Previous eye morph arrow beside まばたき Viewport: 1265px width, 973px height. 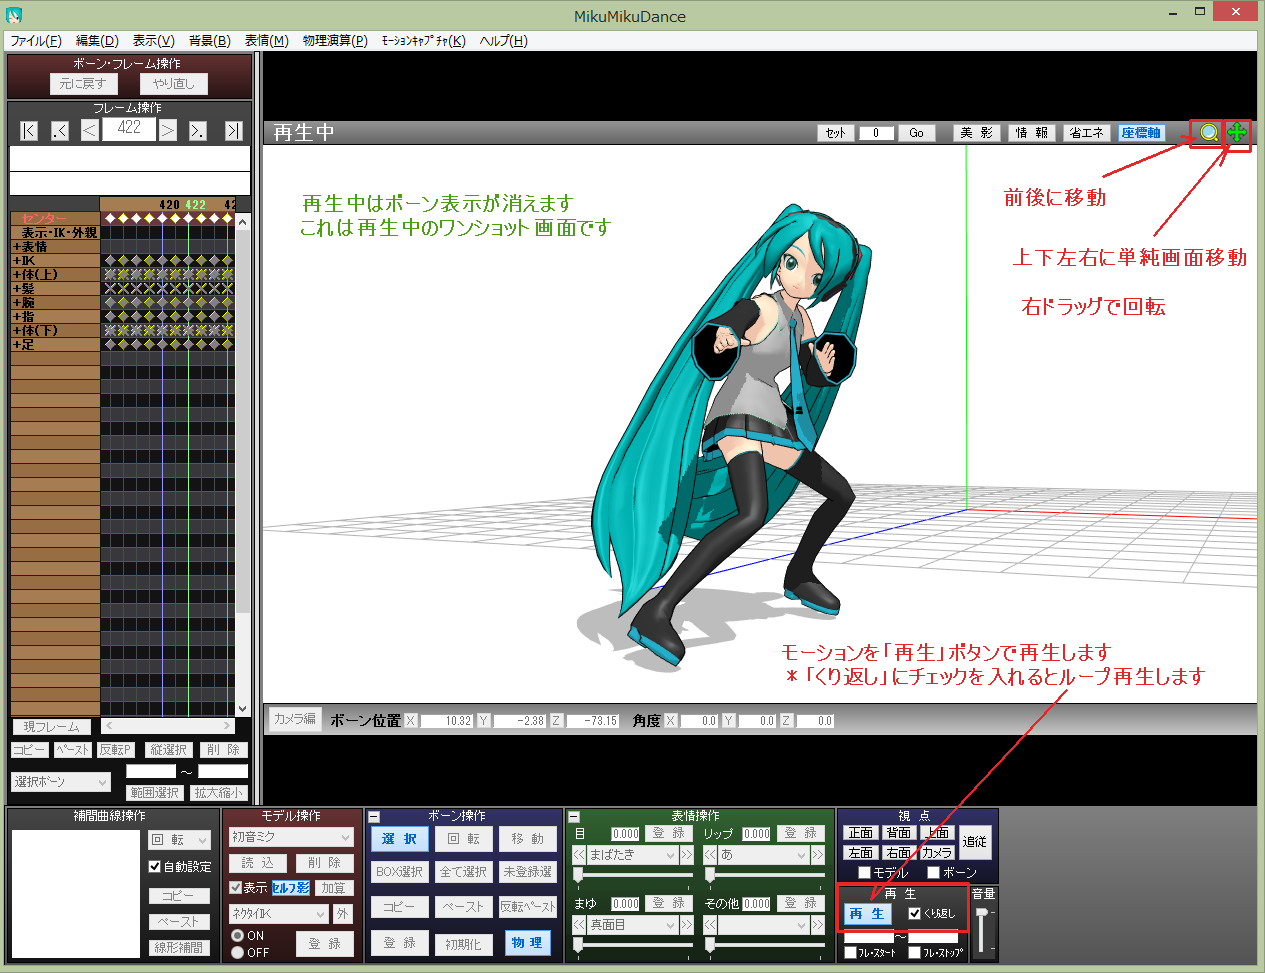point(579,855)
